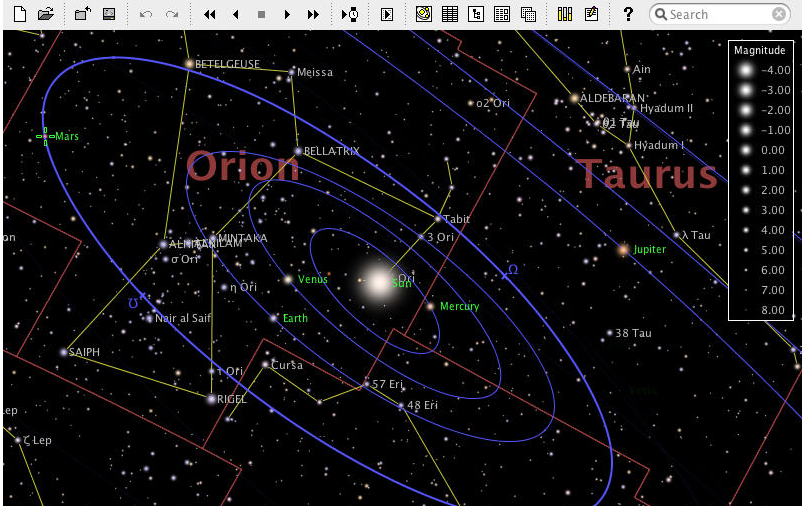Click the Cursa star label
Screen dimensions: 802x506
point(286,365)
